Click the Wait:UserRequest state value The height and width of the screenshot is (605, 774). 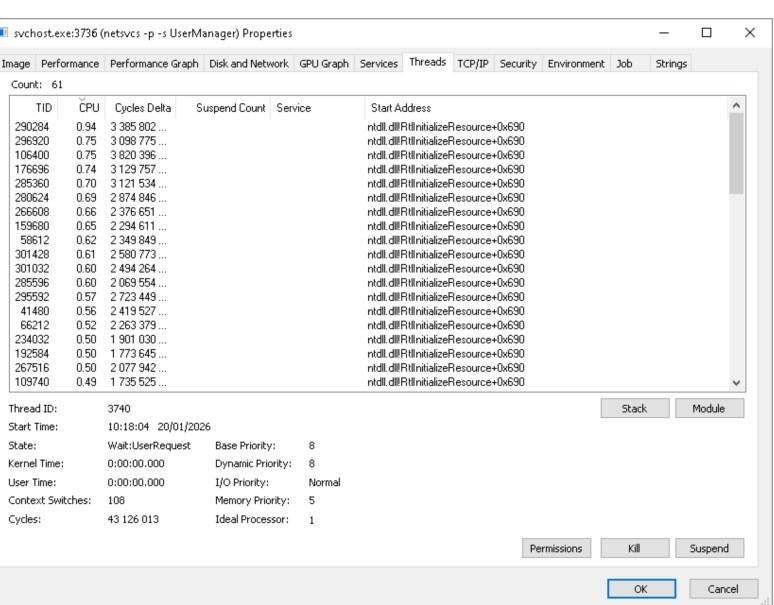[x=149, y=446]
